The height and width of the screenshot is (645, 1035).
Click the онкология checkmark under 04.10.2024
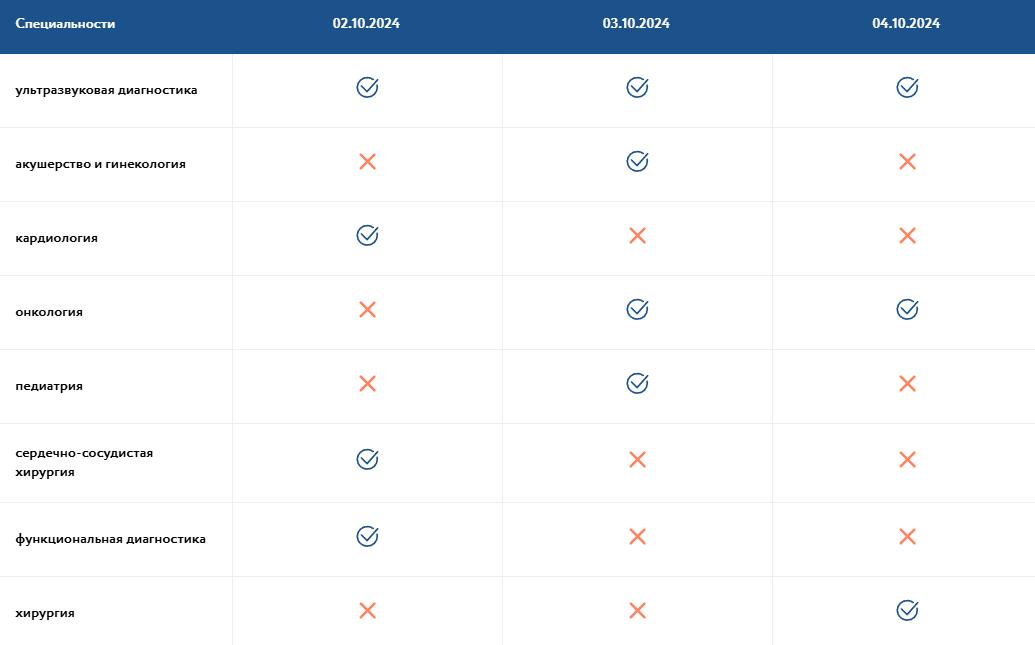(x=907, y=309)
